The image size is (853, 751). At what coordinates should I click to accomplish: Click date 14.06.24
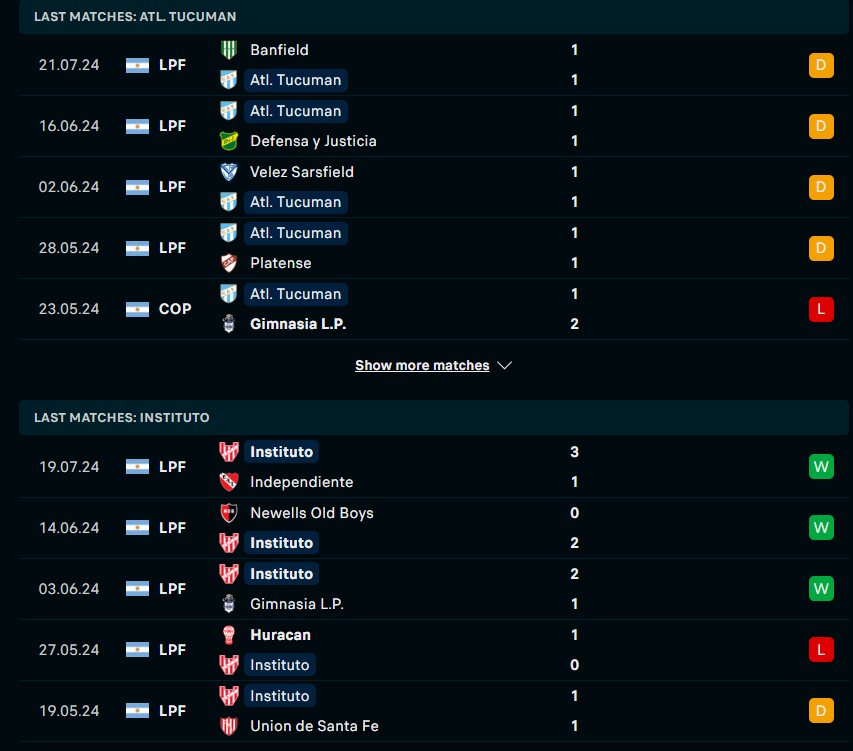69,528
